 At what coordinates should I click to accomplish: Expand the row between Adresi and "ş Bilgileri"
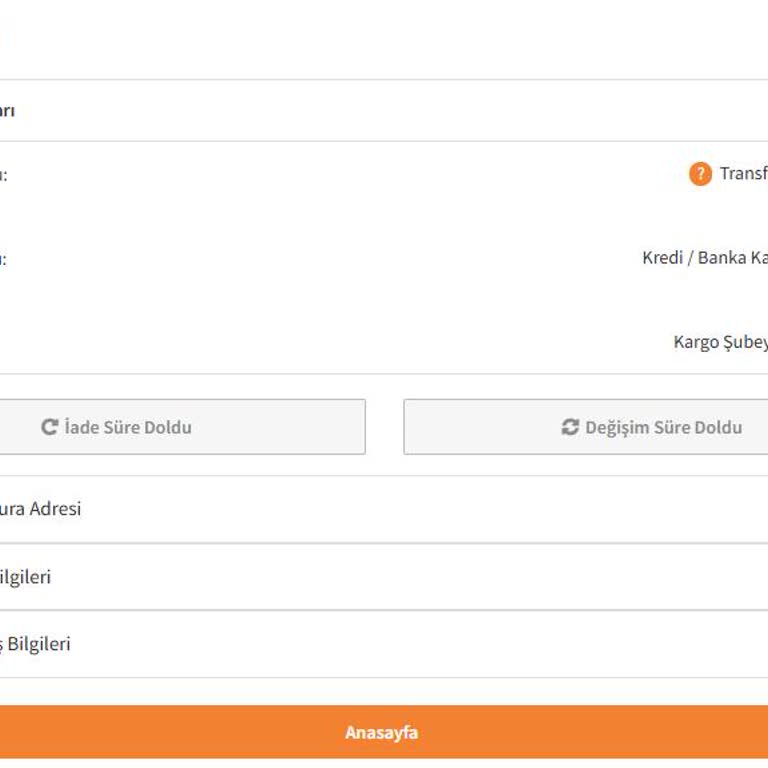[x=26, y=577]
